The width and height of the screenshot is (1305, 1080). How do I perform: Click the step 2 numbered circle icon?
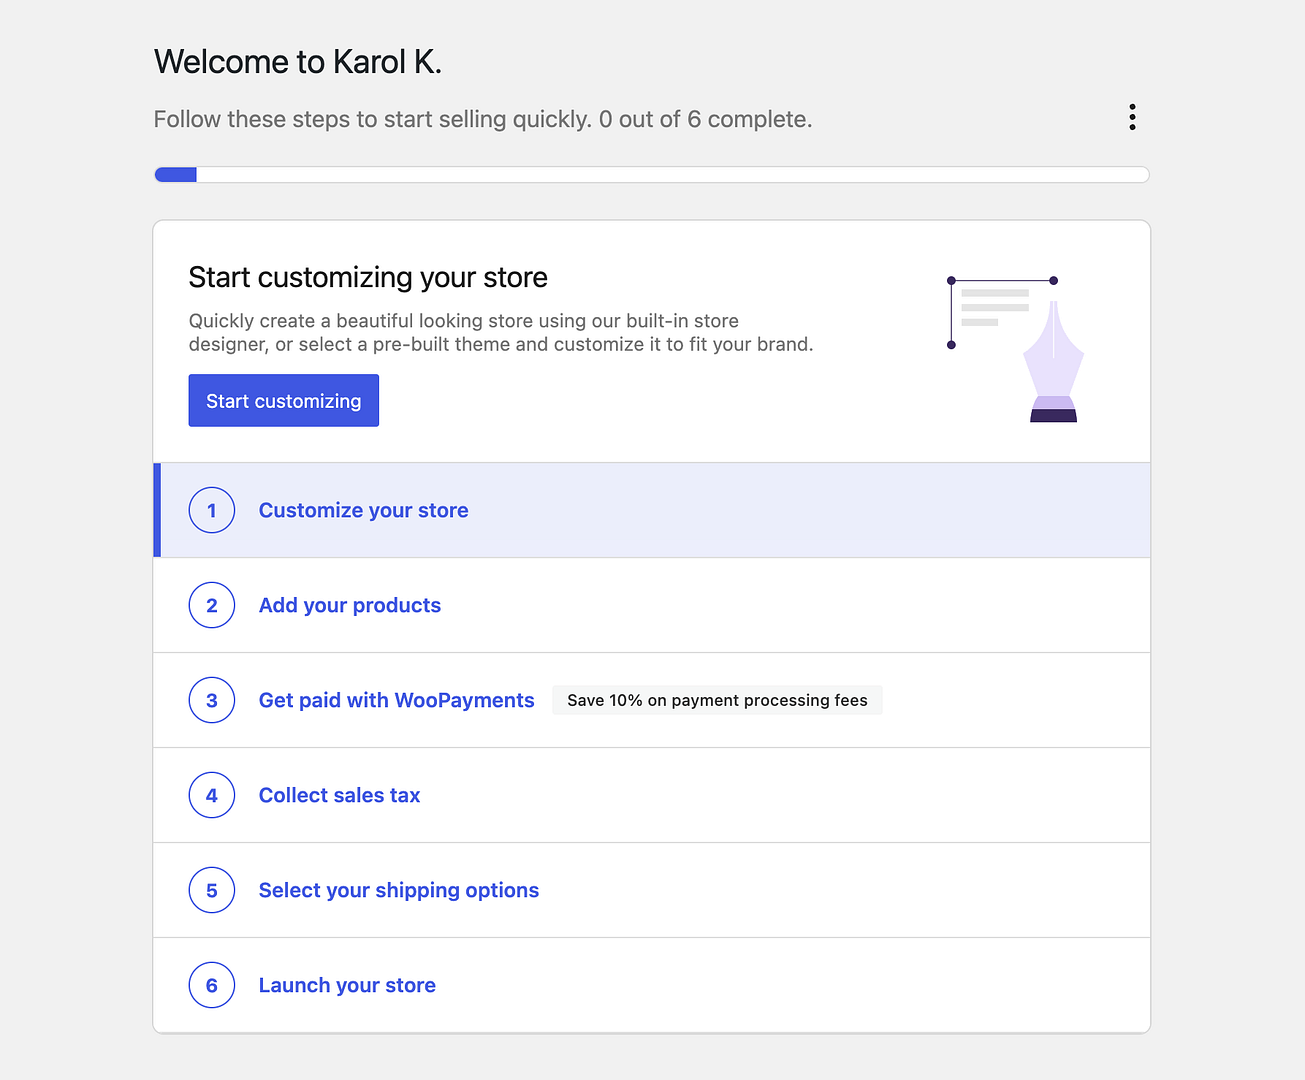pos(211,605)
